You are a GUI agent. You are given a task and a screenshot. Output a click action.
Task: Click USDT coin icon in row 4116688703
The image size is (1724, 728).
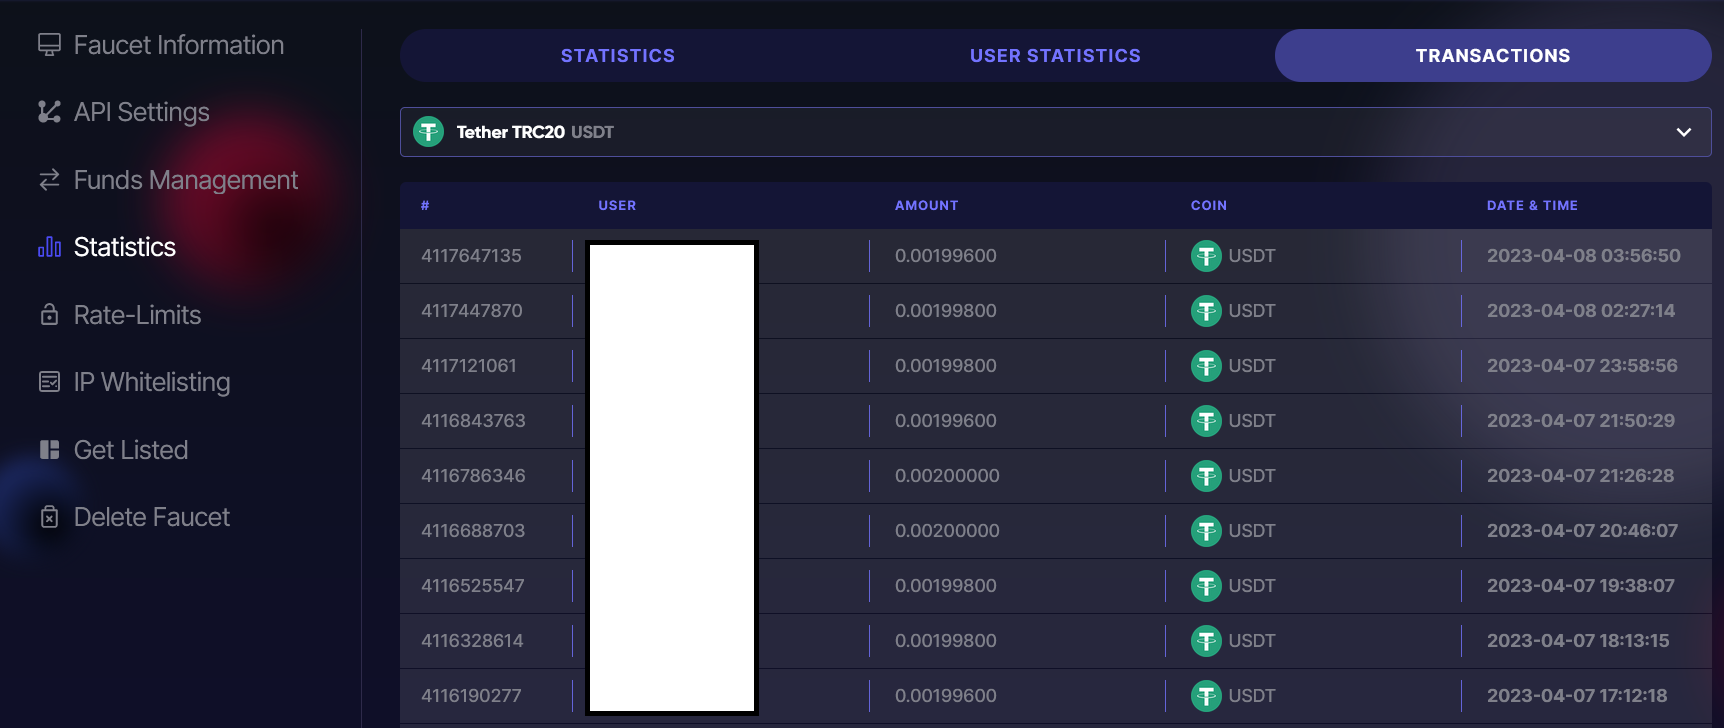coord(1206,531)
